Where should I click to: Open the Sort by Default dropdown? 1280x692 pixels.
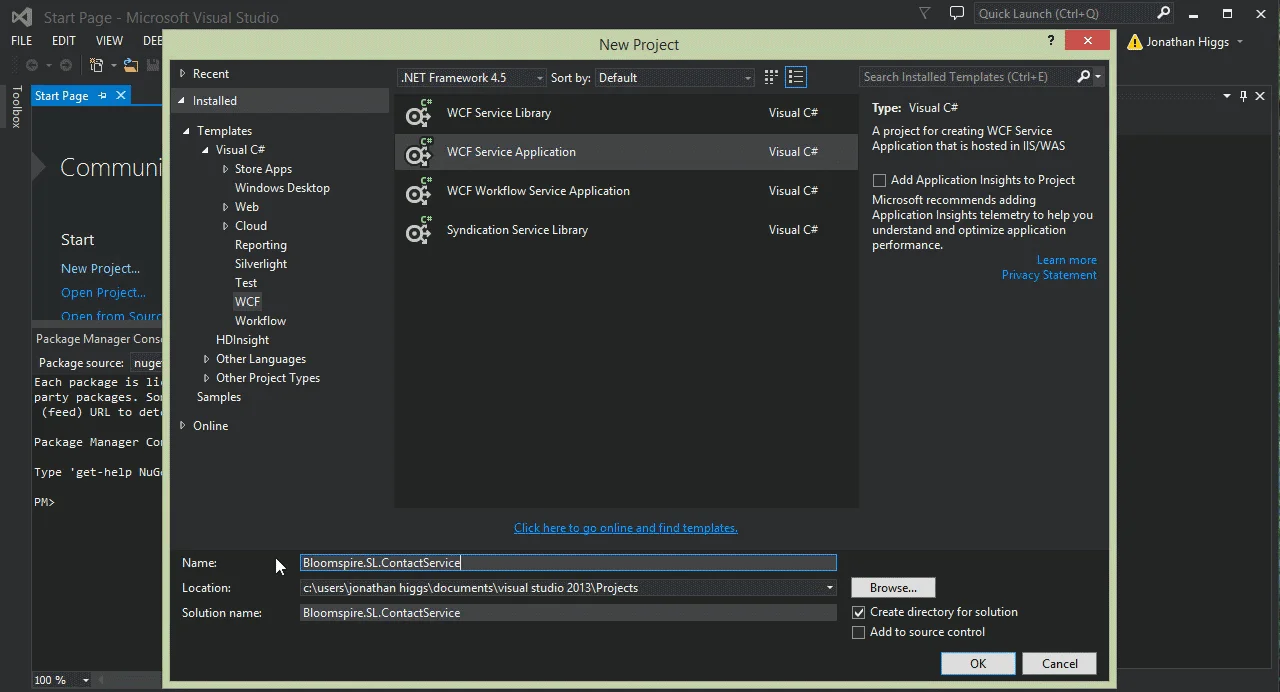tap(747, 77)
